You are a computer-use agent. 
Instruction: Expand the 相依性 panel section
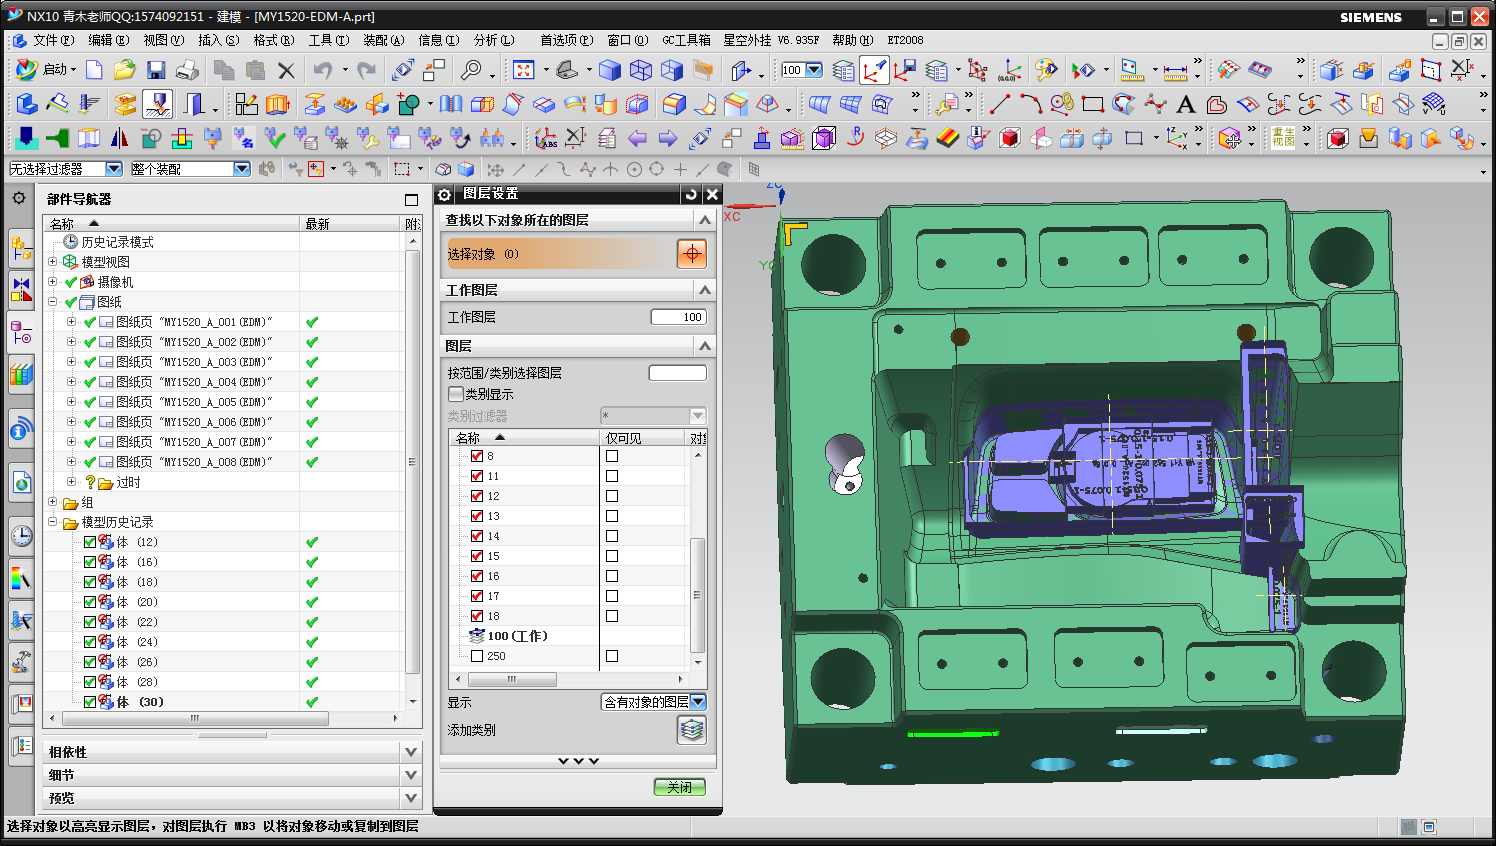pos(410,752)
